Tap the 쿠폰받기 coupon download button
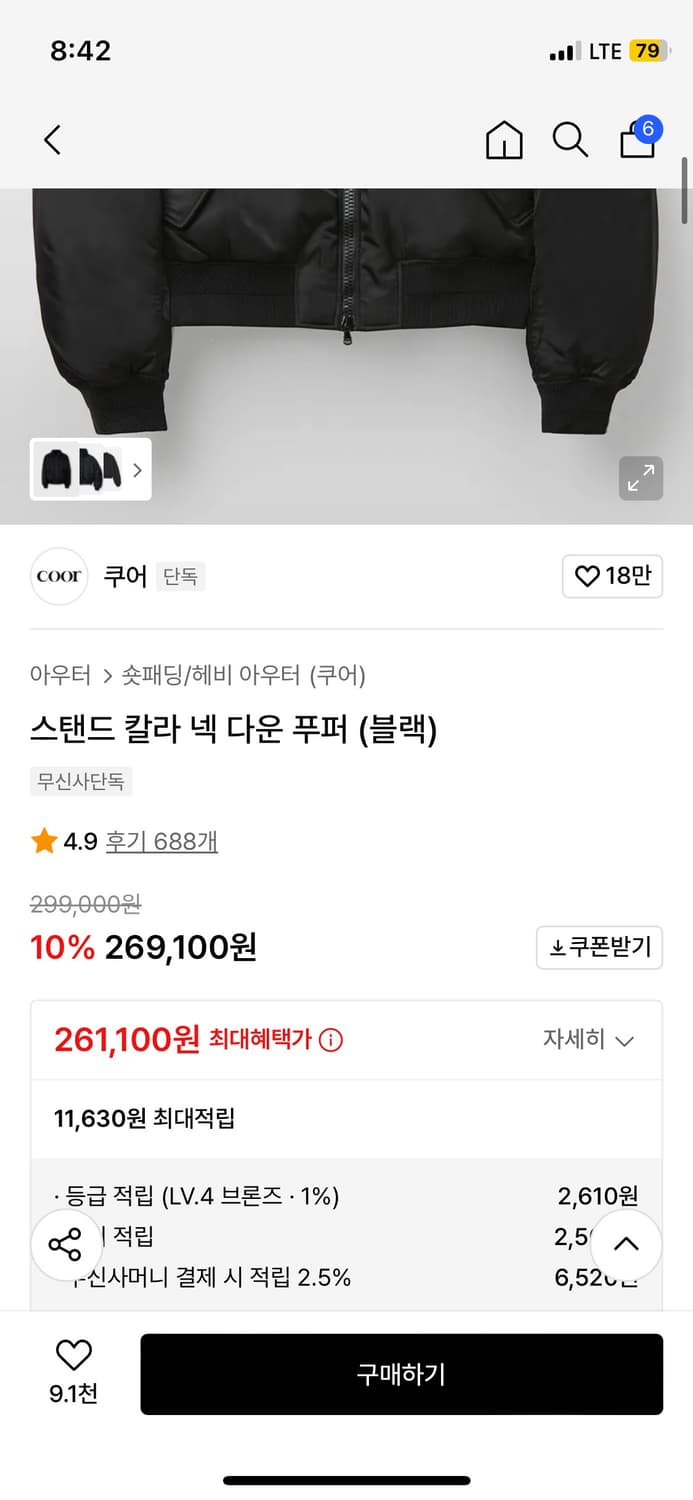The width and height of the screenshot is (693, 1500). pyautogui.click(x=599, y=947)
